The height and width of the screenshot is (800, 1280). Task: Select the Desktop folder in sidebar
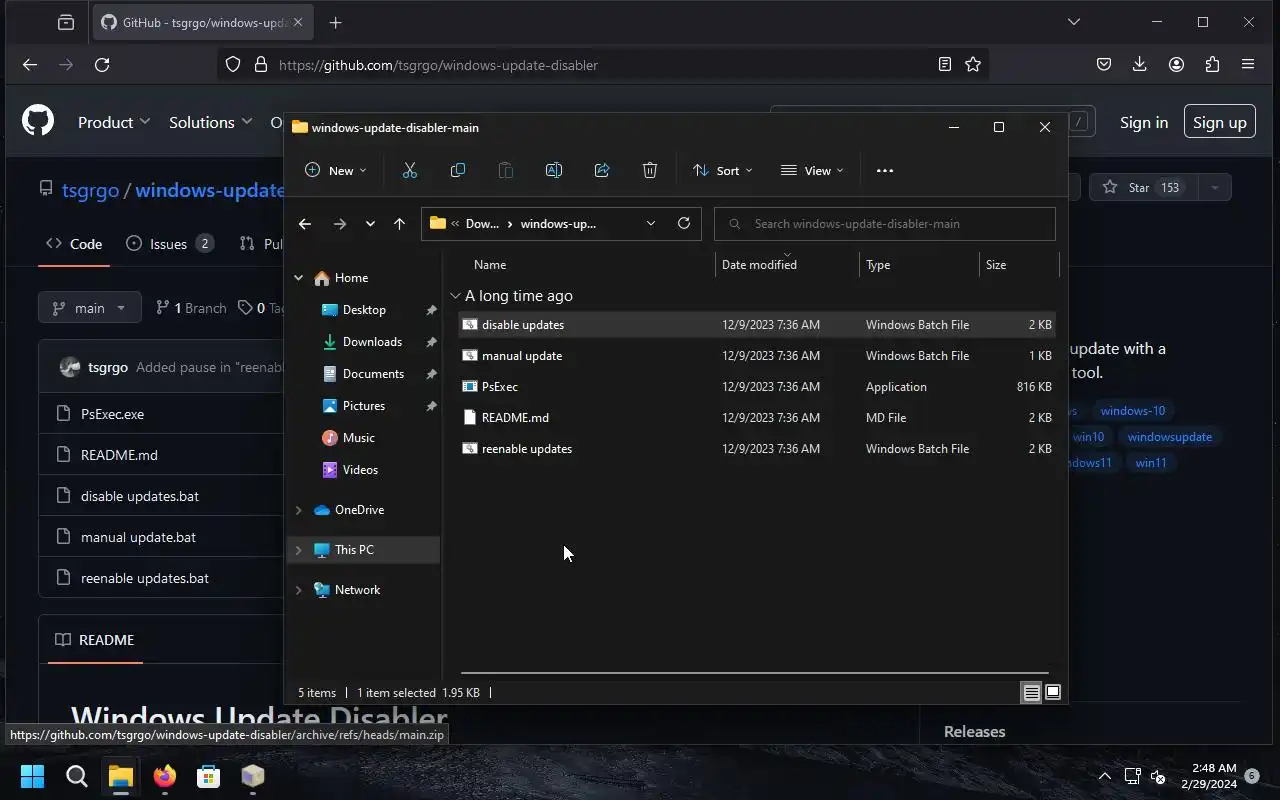click(x=364, y=310)
